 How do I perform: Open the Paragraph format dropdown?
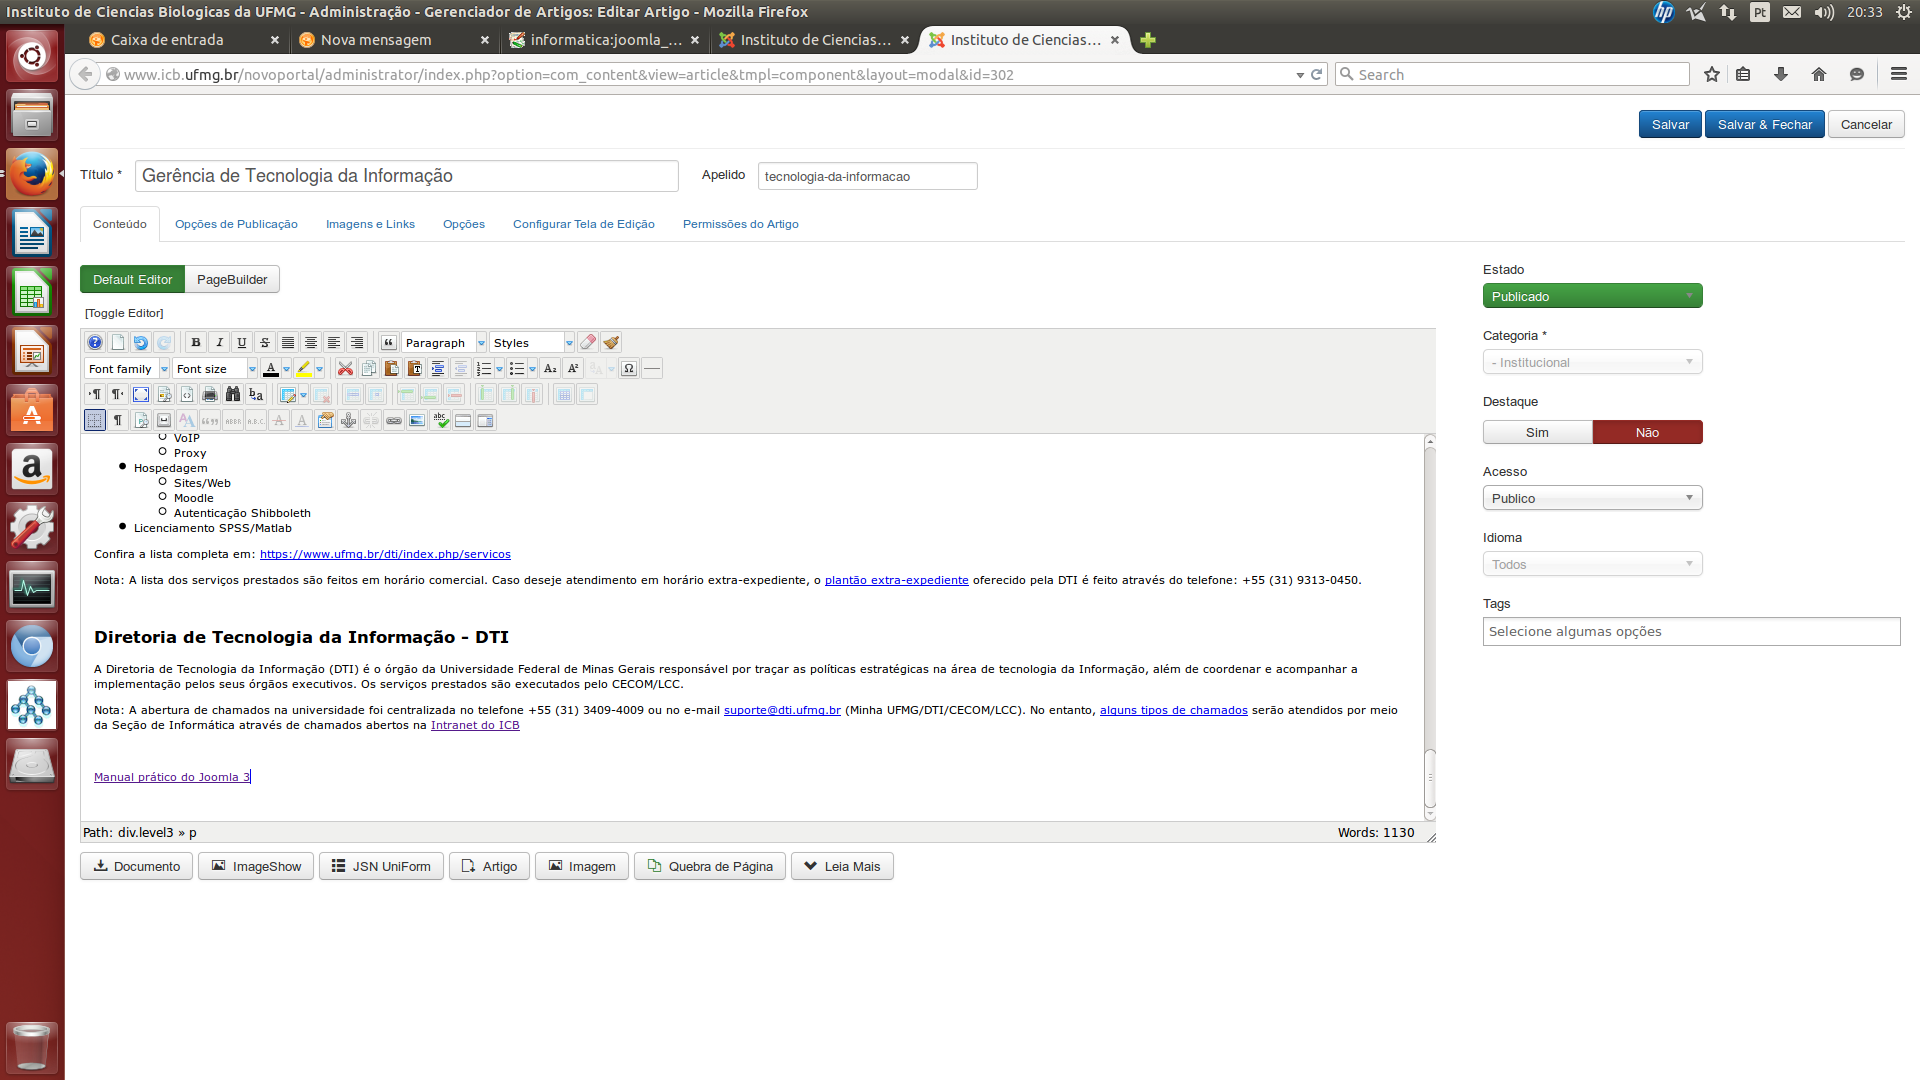pyautogui.click(x=444, y=343)
